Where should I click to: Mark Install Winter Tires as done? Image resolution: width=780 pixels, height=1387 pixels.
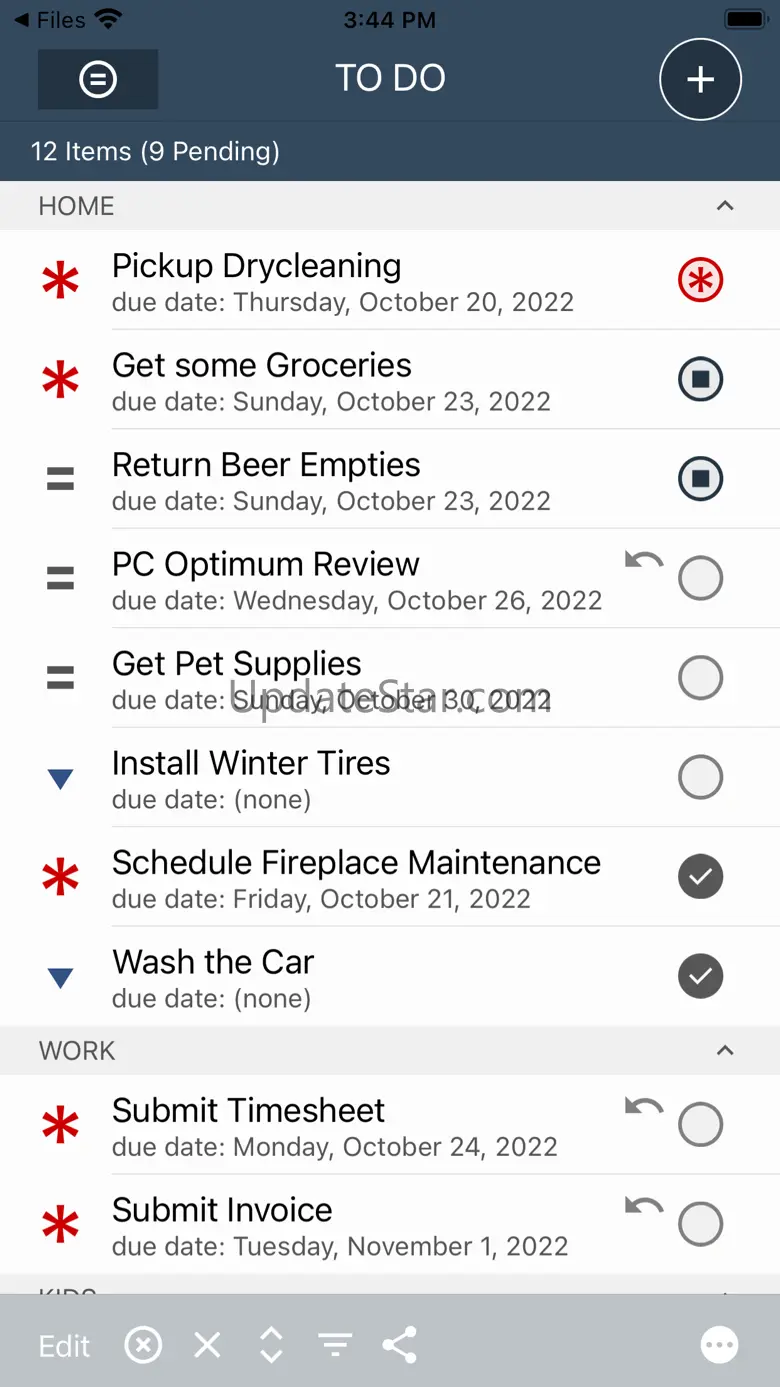(700, 777)
